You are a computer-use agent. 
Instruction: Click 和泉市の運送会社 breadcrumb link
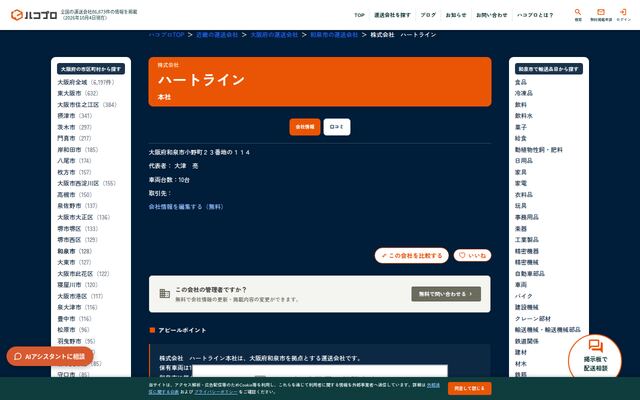[334, 35]
